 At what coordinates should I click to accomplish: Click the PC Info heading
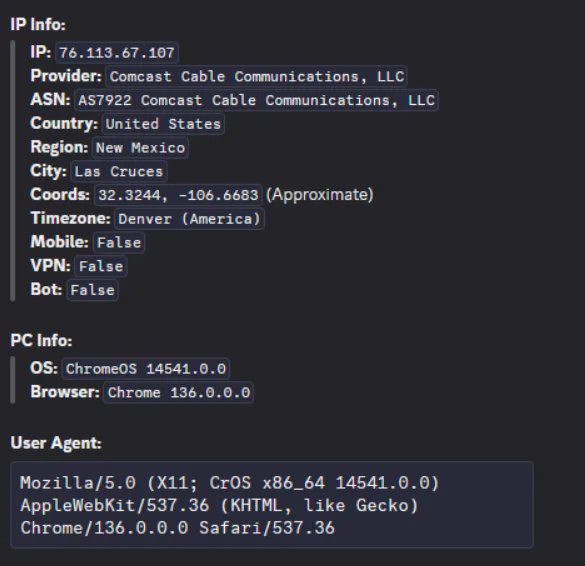click(x=41, y=340)
